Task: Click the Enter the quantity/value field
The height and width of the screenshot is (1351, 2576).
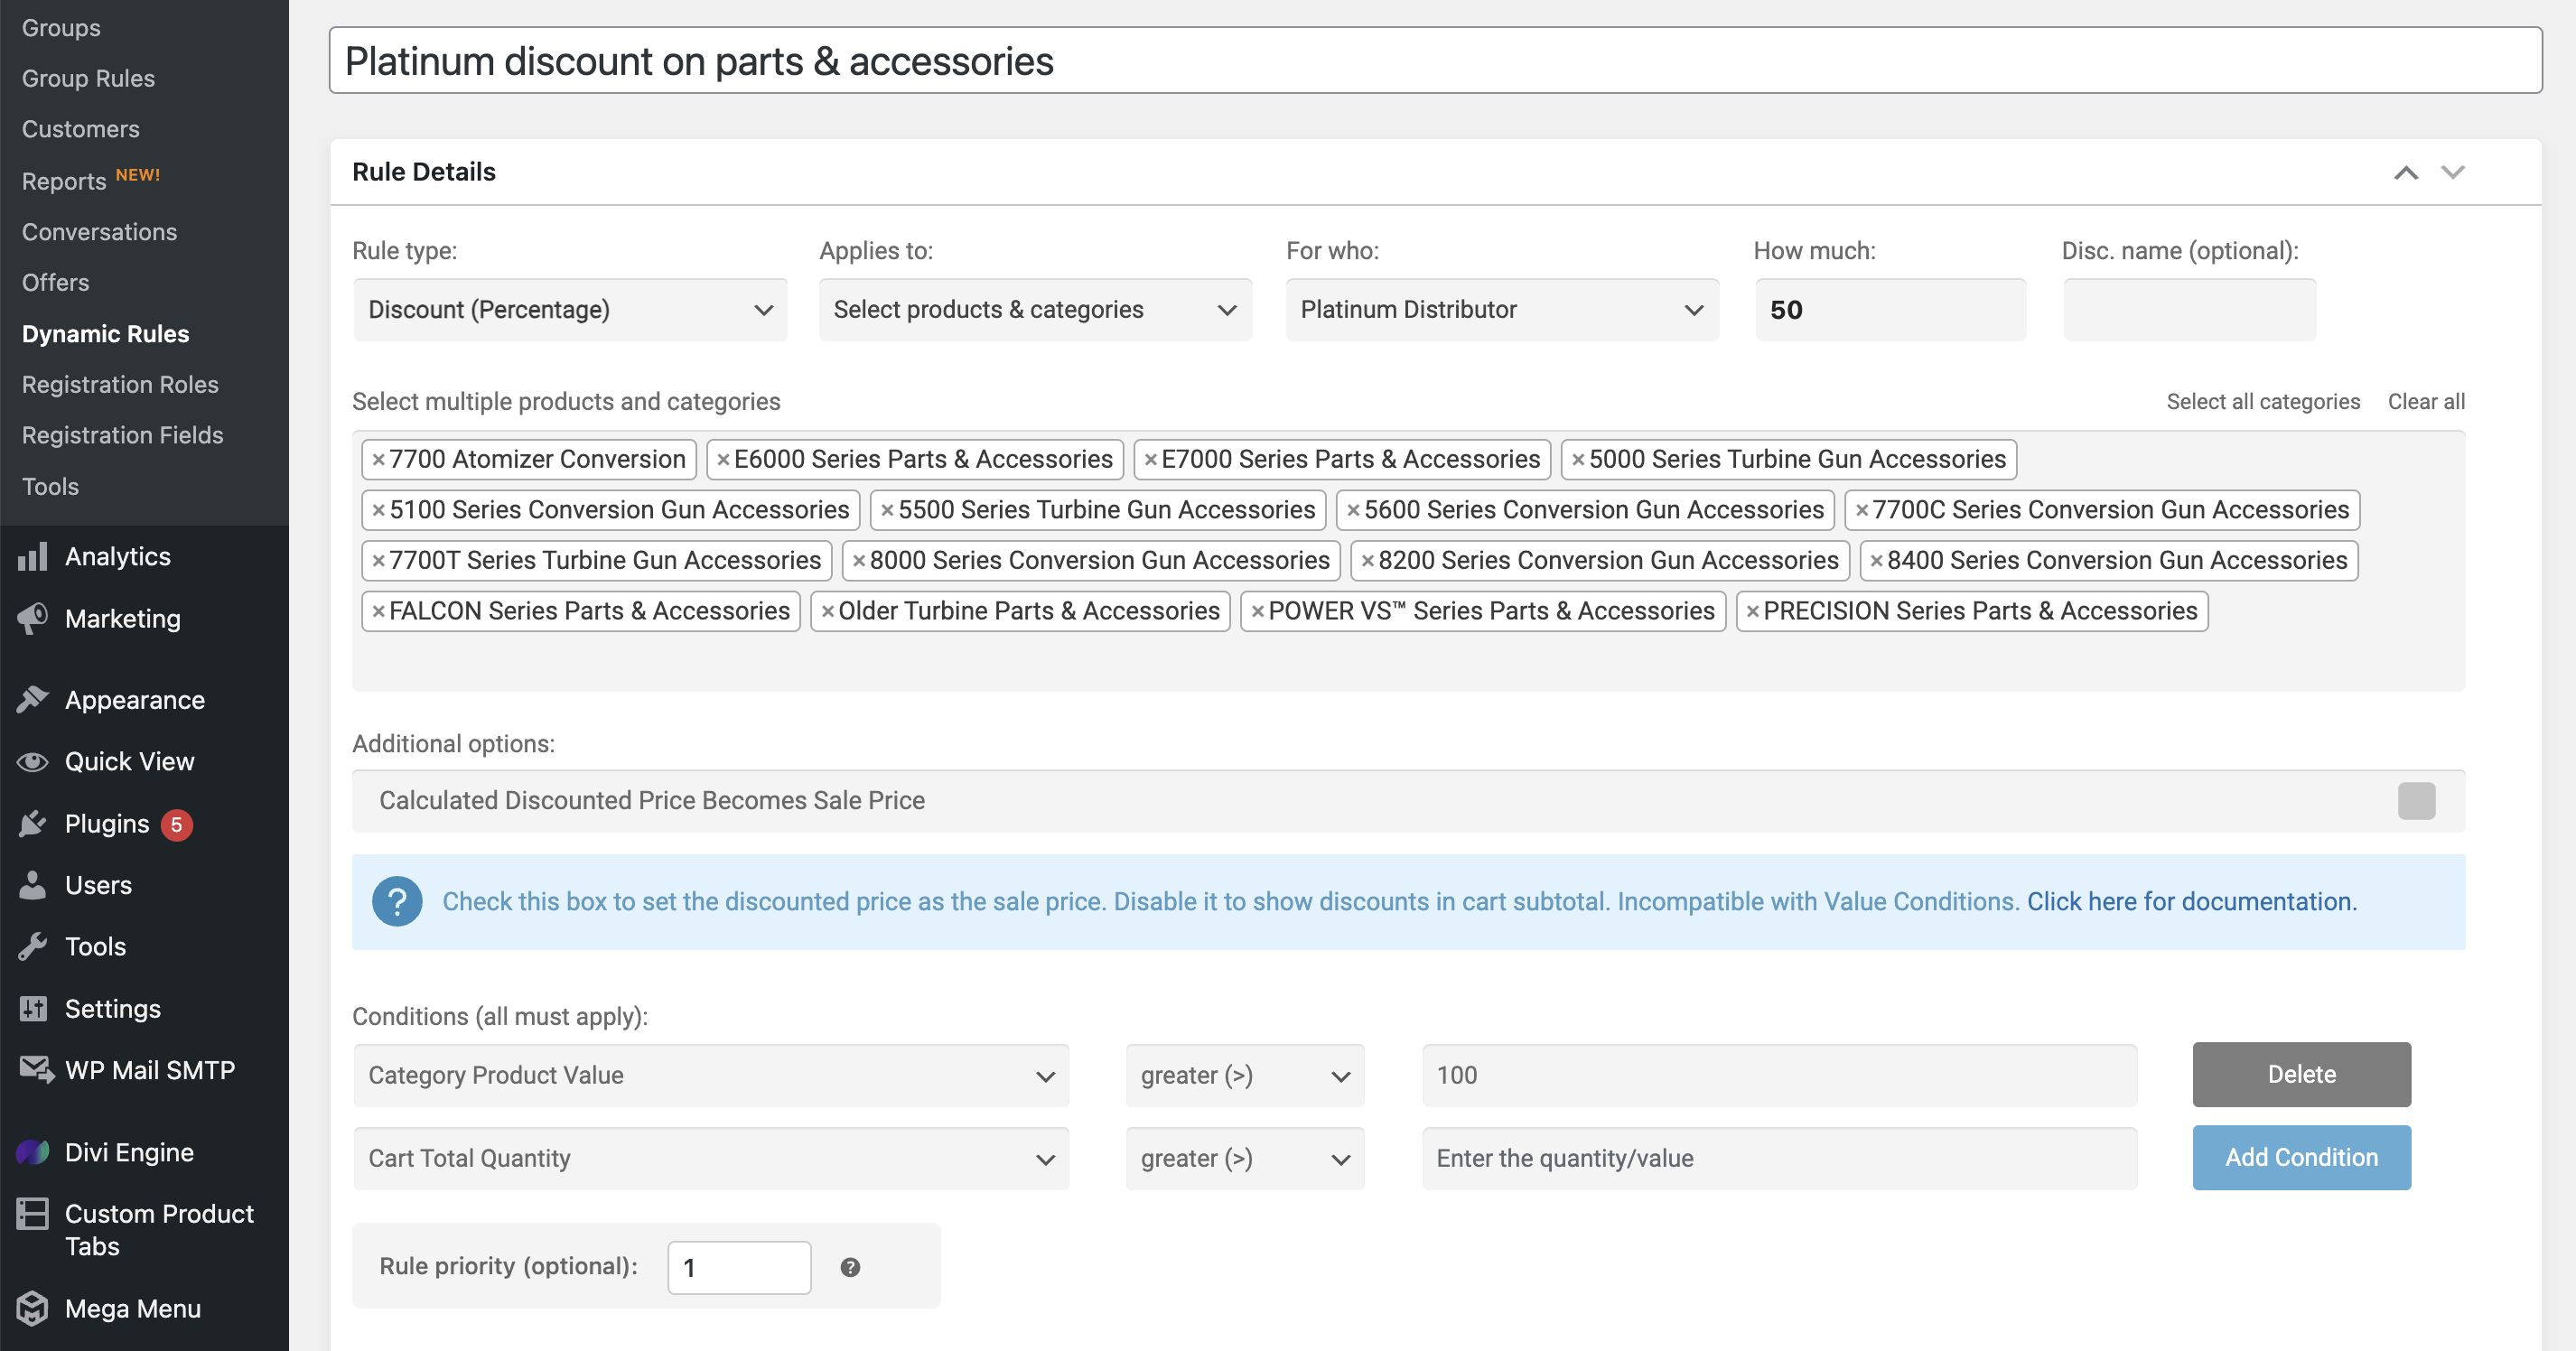Action: pyautogui.click(x=1779, y=1159)
